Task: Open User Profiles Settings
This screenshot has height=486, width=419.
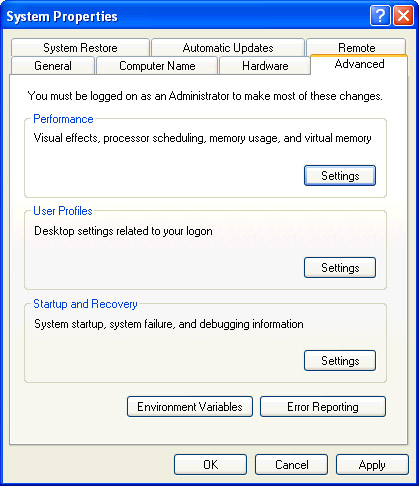Action: pyautogui.click(x=340, y=268)
